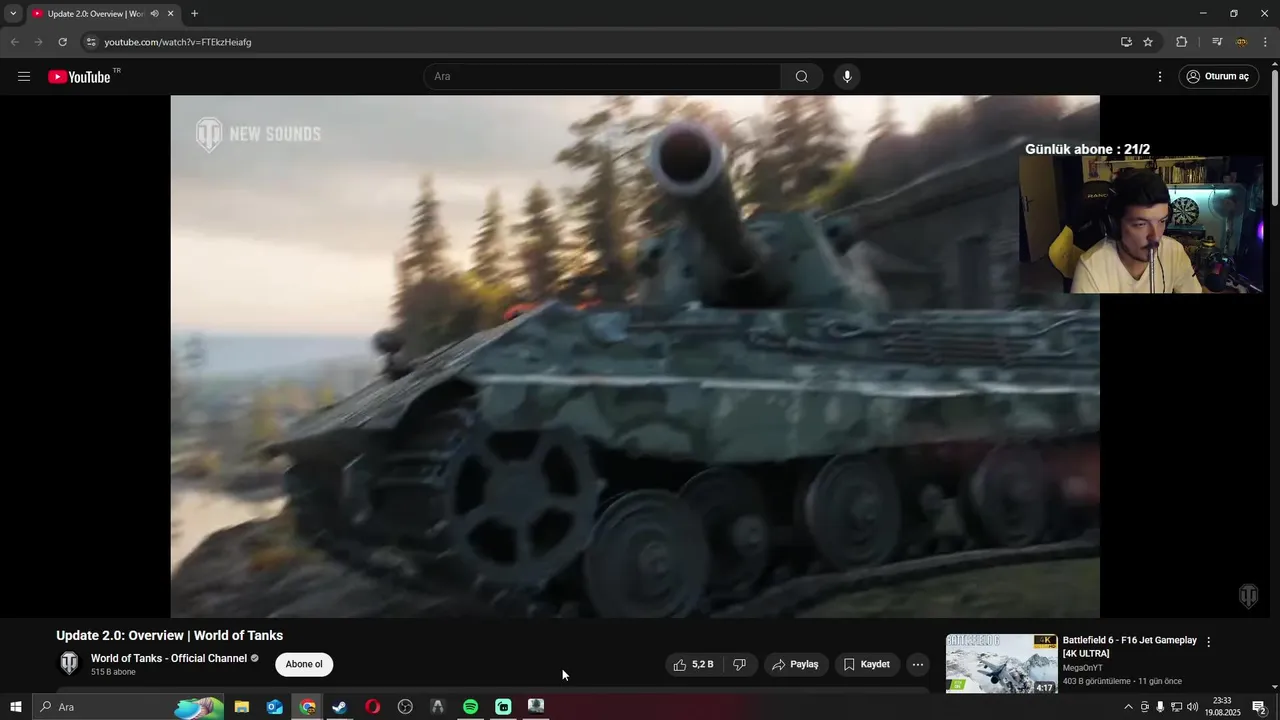This screenshot has height=720, width=1280.
Task: Subscribe with the 'Abone ol' button
Action: tap(304, 664)
